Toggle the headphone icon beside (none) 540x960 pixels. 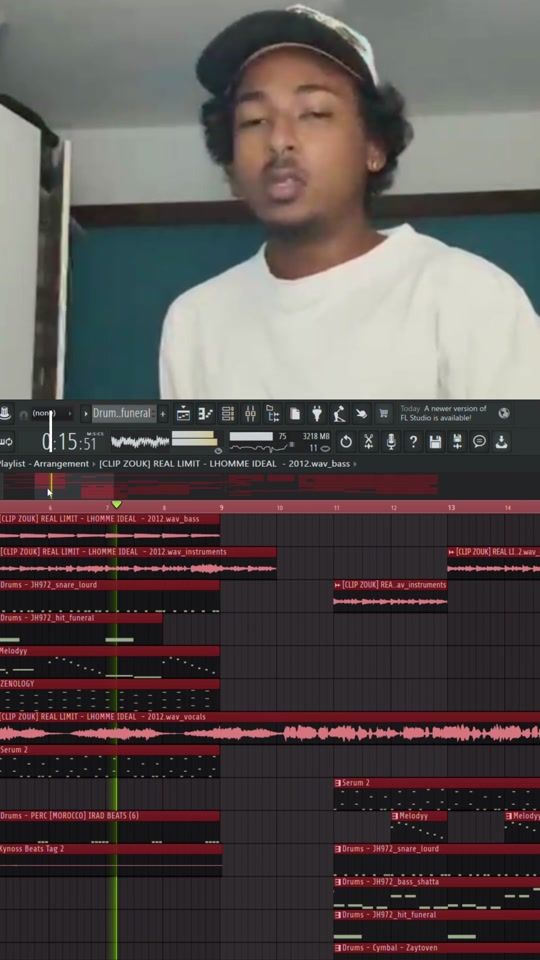[23, 414]
